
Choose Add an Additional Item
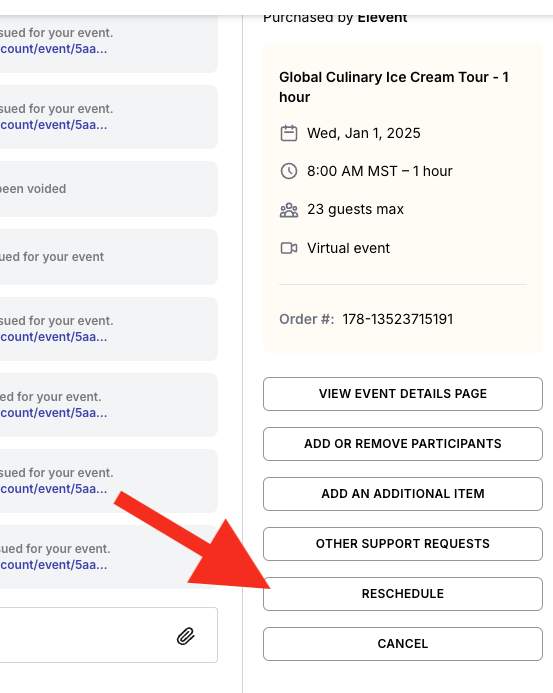[x=403, y=494]
